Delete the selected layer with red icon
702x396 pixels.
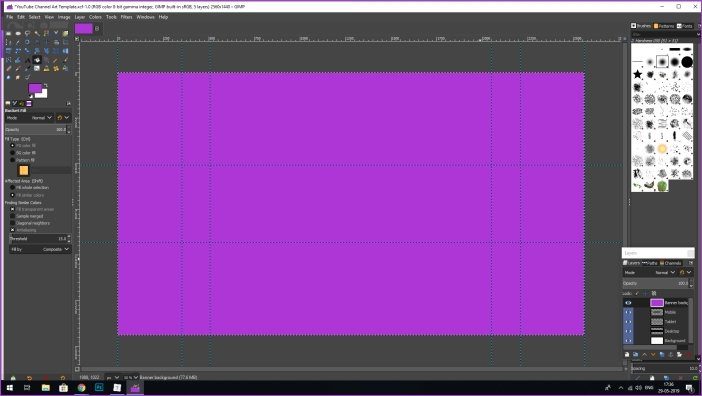pyautogui.click(x=688, y=354)
